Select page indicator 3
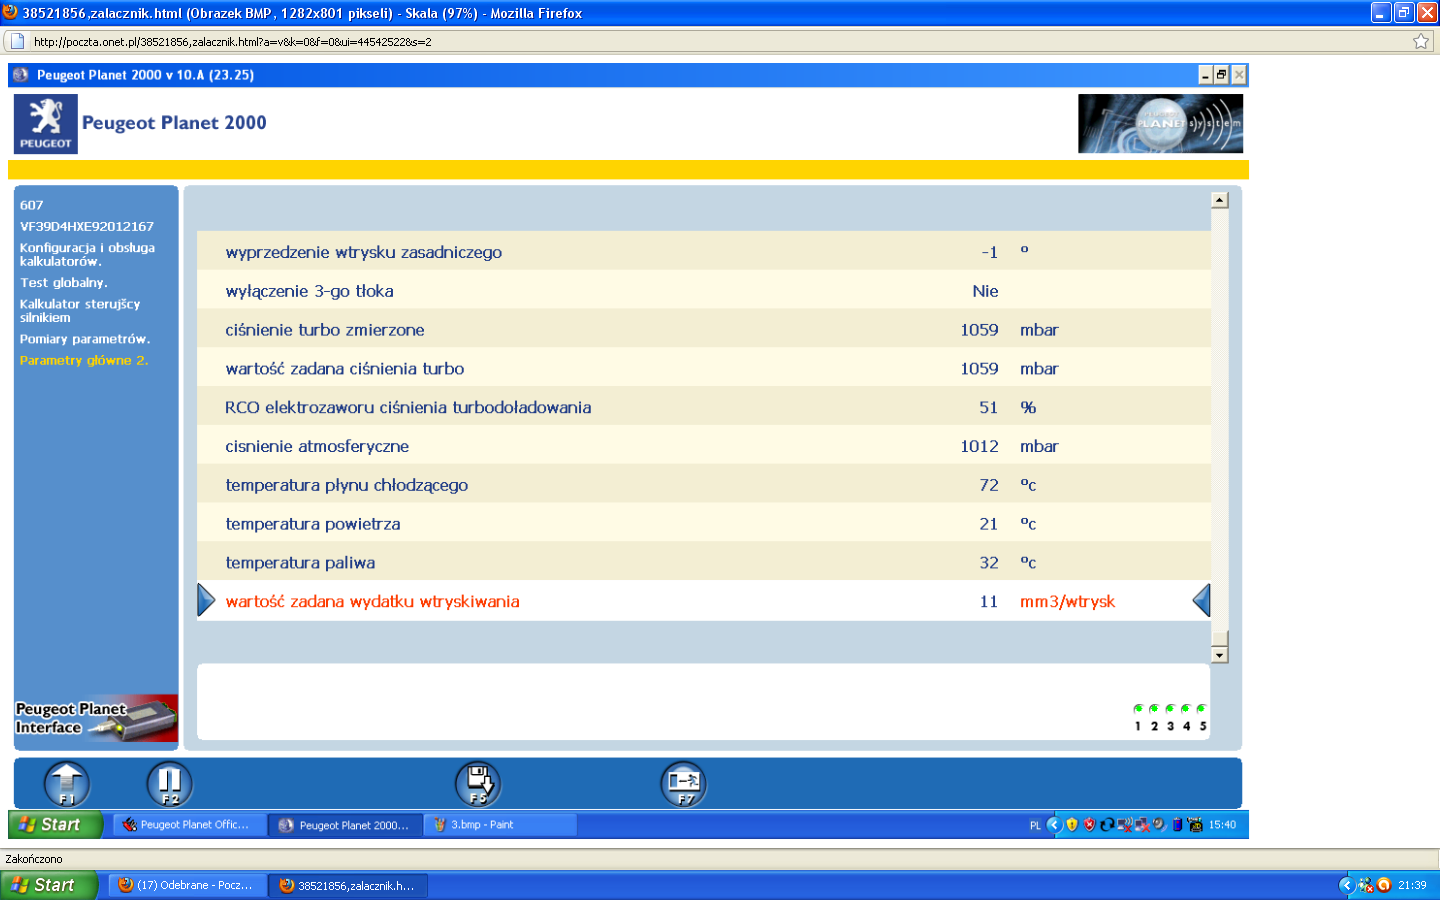 [1170, 717]
